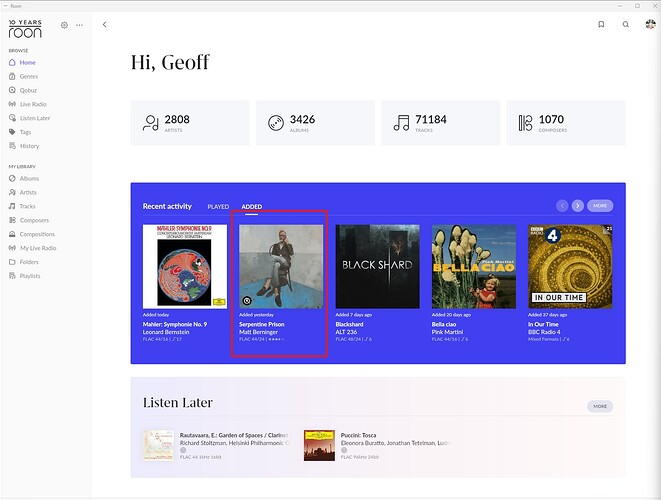Open Puccini Tosca cover thumbnail

(319, 445)
